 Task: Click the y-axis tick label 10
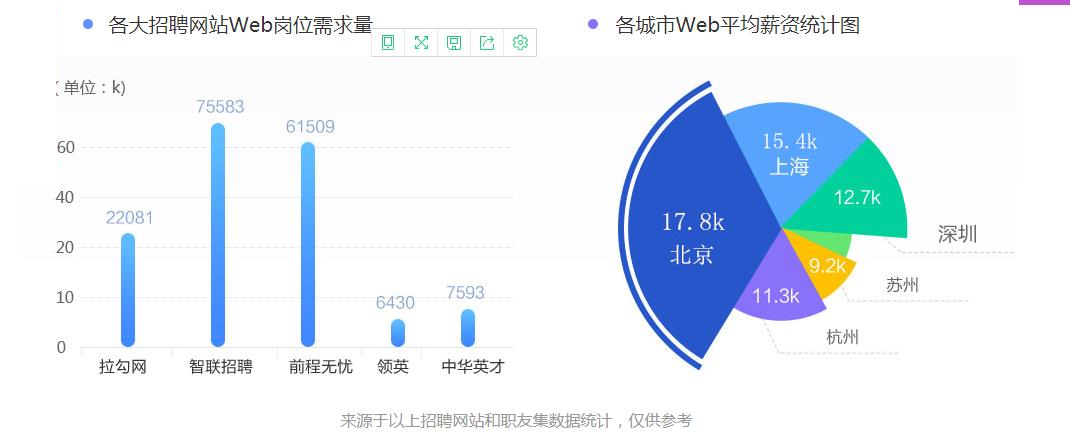point(66,298)
